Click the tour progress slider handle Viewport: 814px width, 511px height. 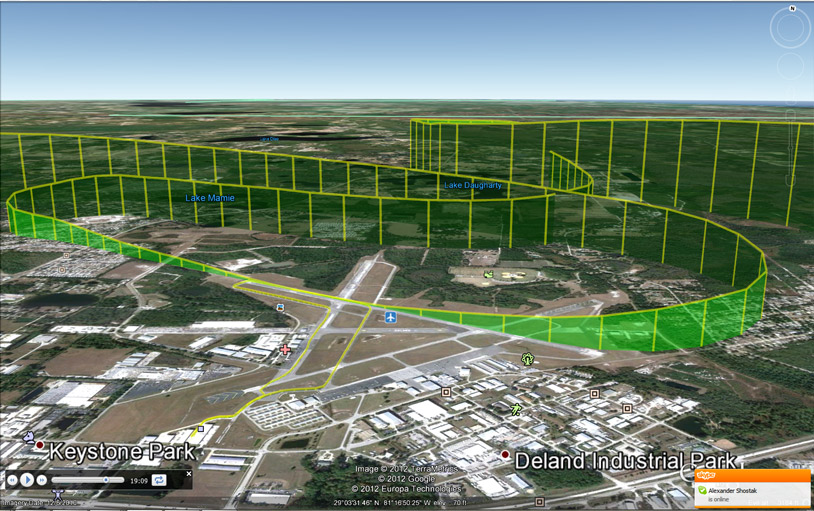click(x=106, y=481)
